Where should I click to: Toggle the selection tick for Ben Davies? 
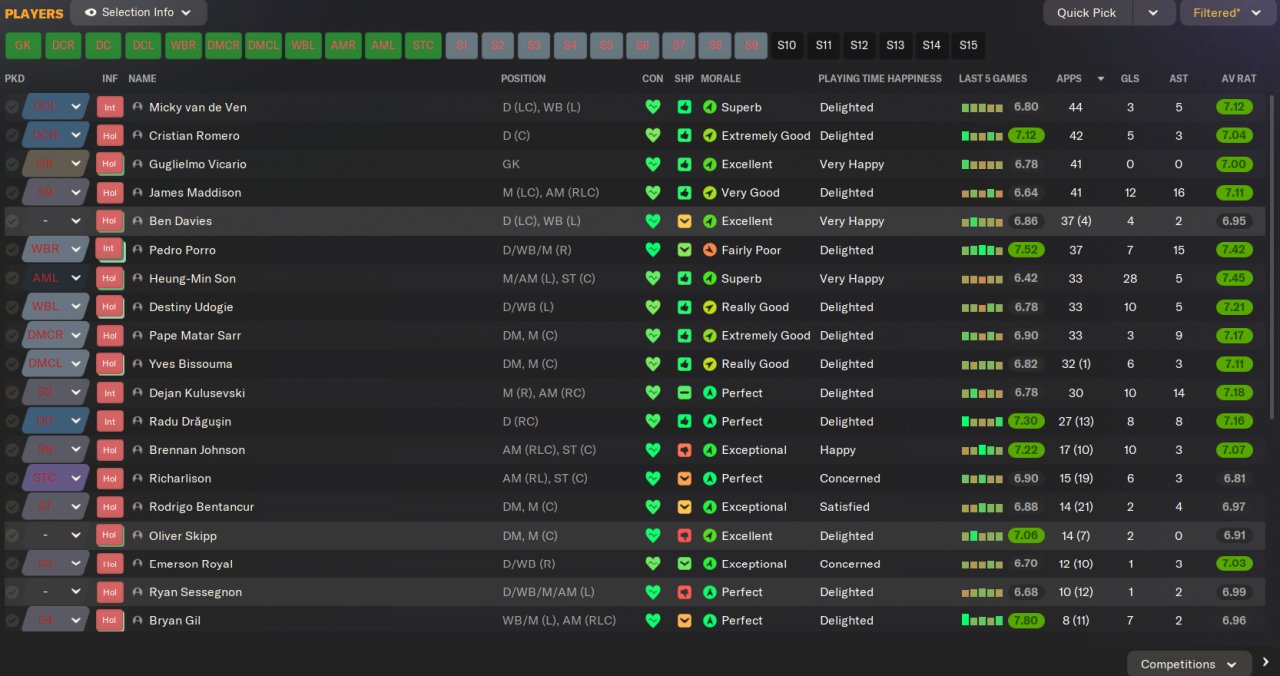pyautogui.click(x=12, y=221)
